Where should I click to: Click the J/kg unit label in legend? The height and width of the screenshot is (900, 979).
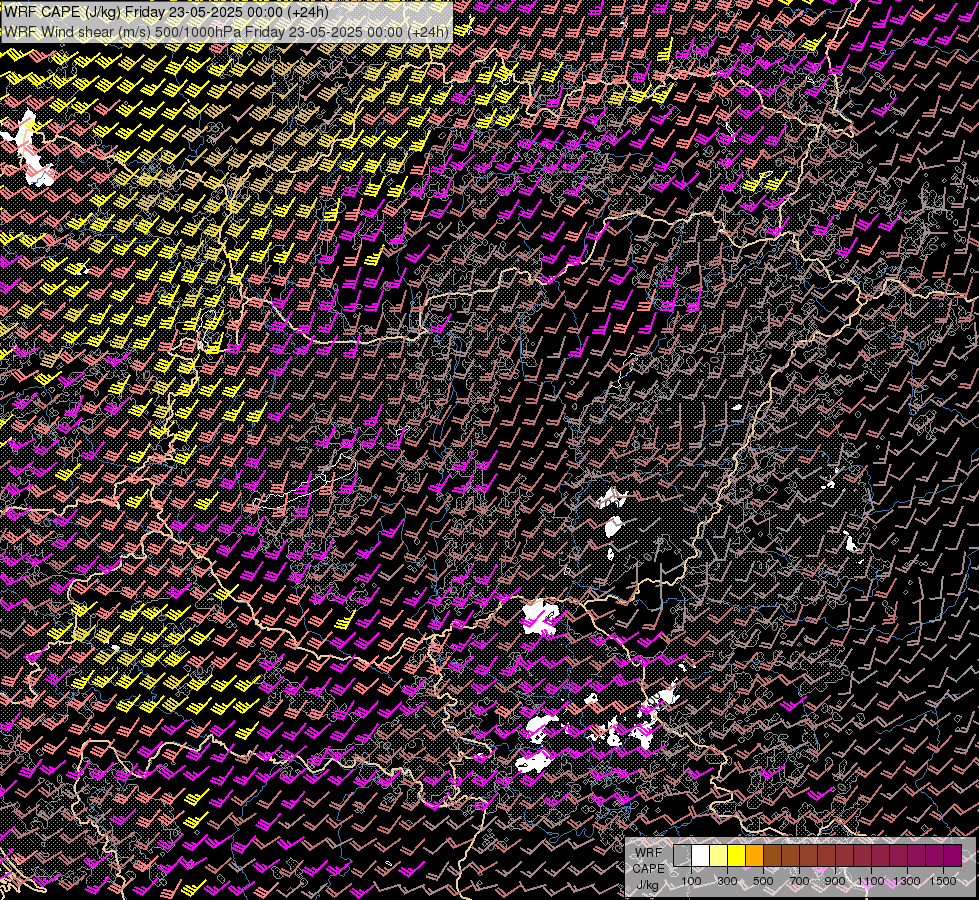click(x=647, y=885)
